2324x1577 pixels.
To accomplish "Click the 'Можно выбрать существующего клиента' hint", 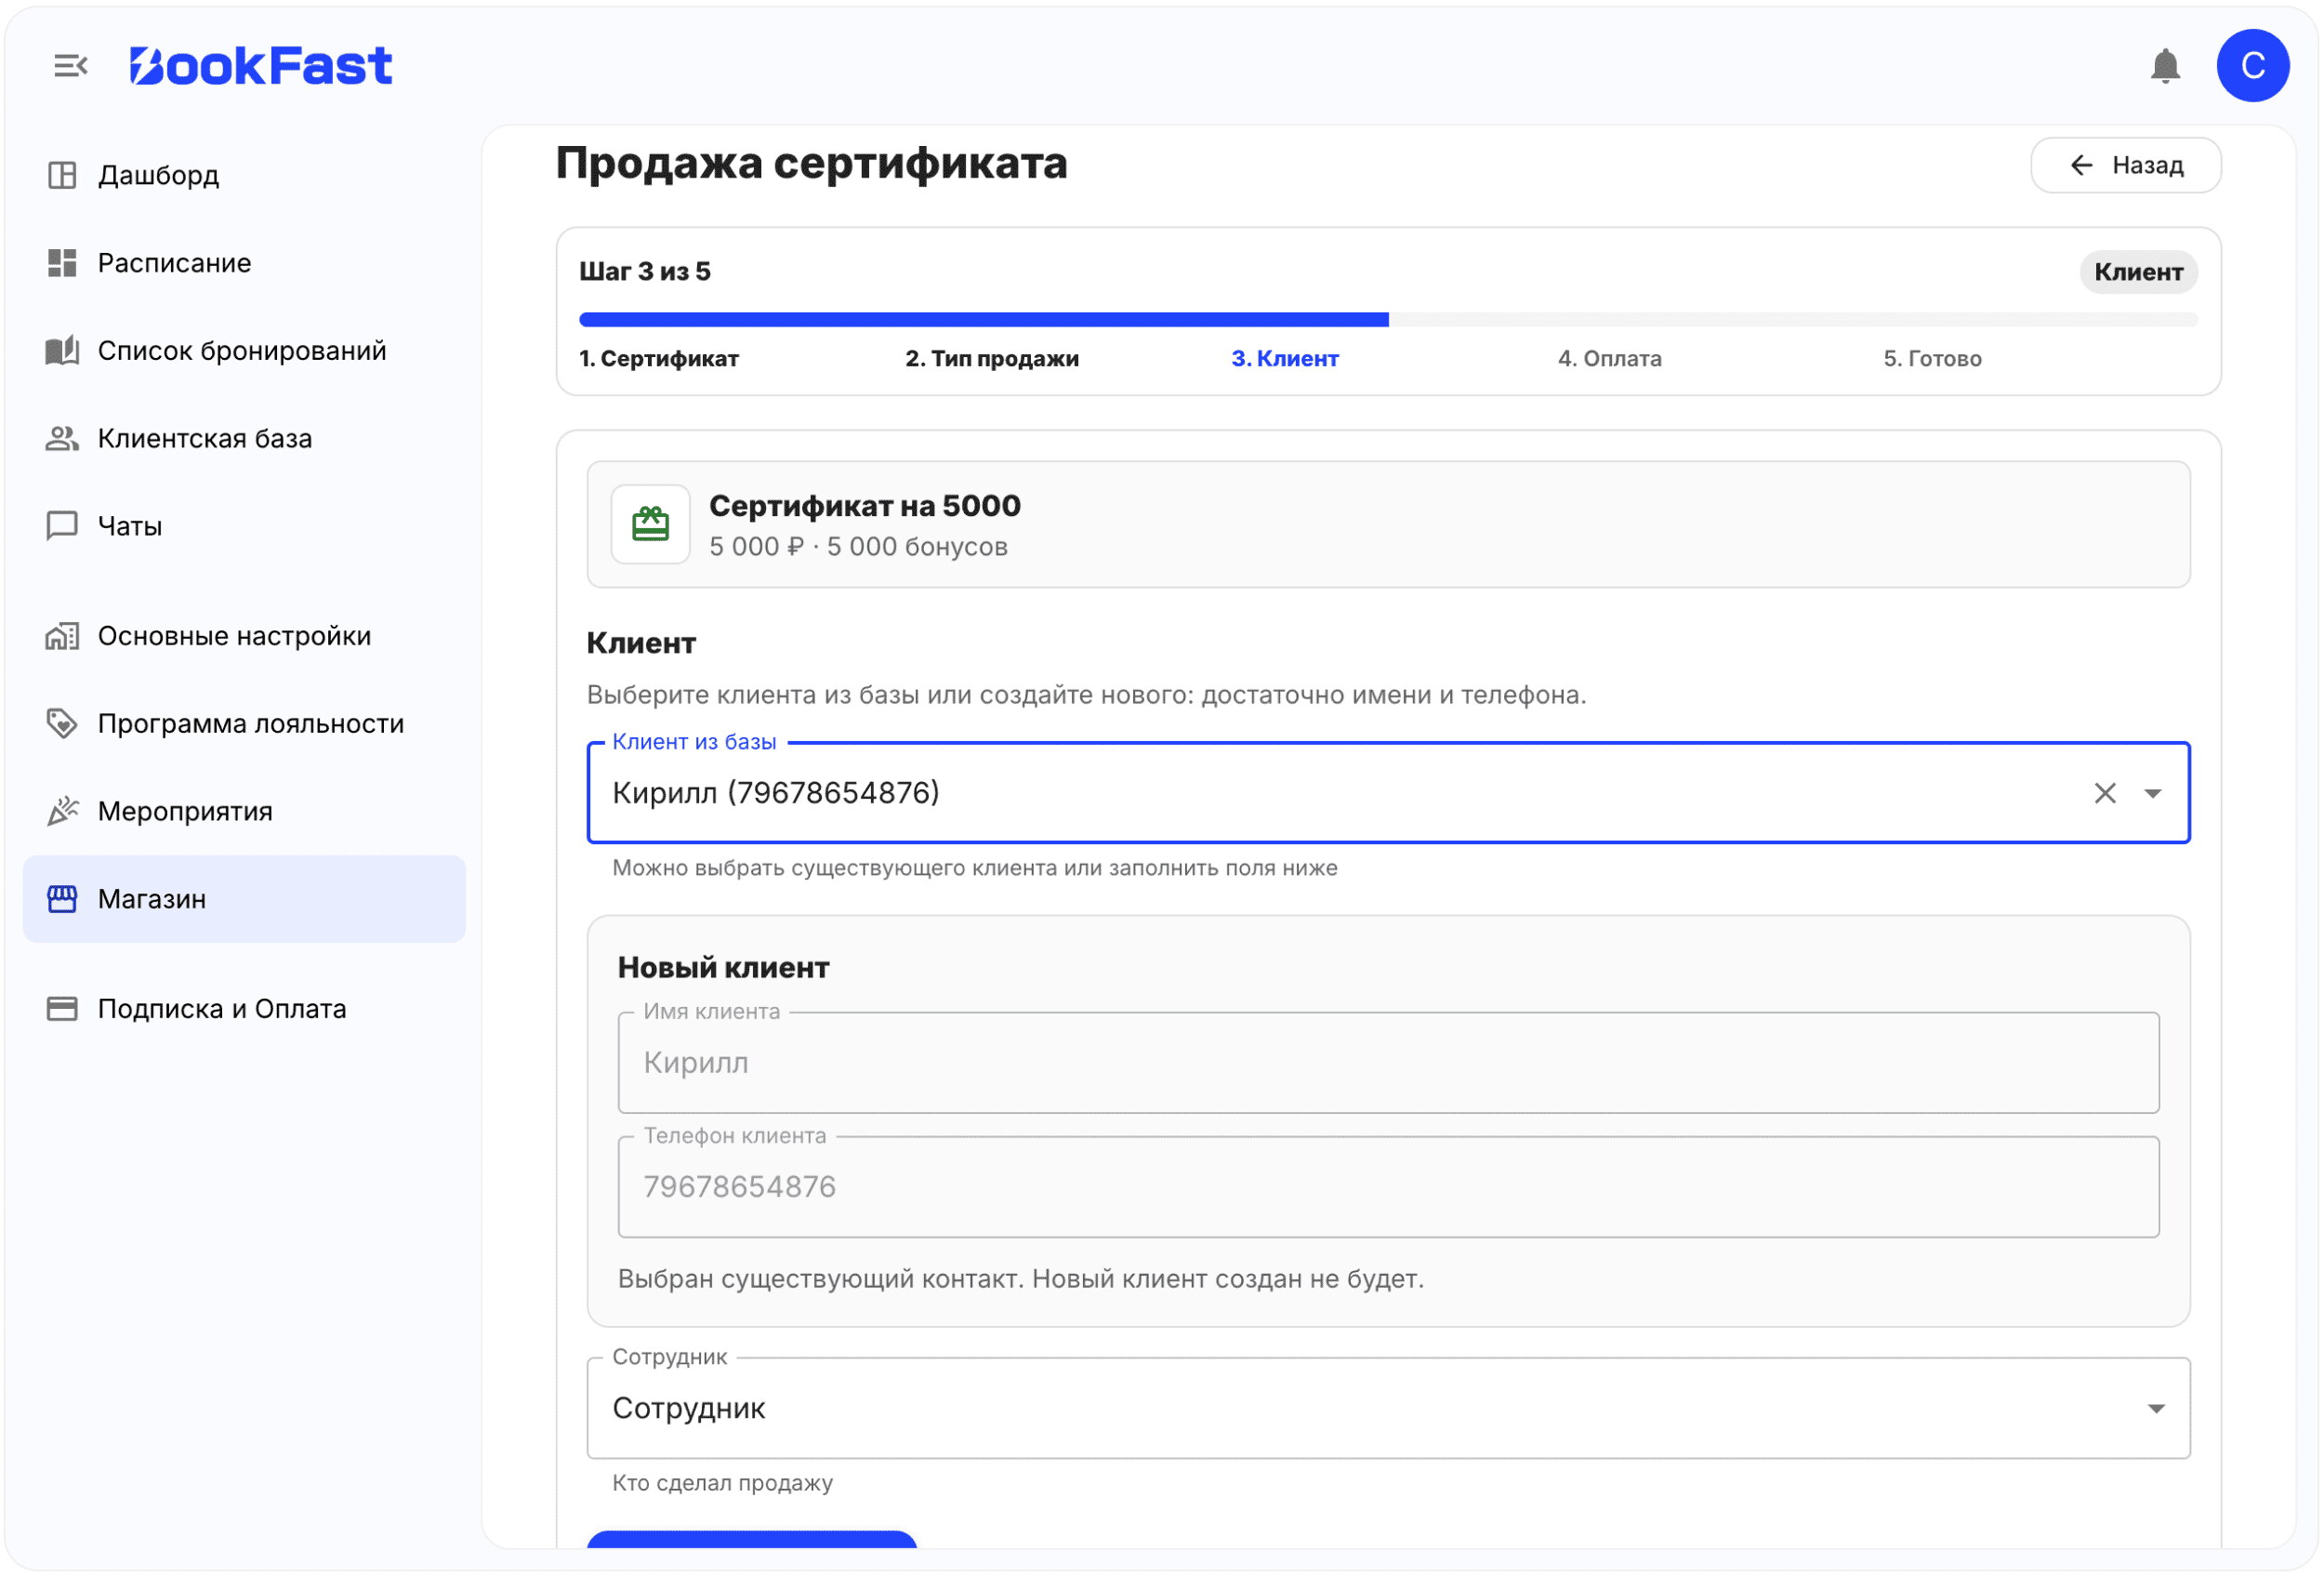I will pyautogui.click(x=974, y=867).
